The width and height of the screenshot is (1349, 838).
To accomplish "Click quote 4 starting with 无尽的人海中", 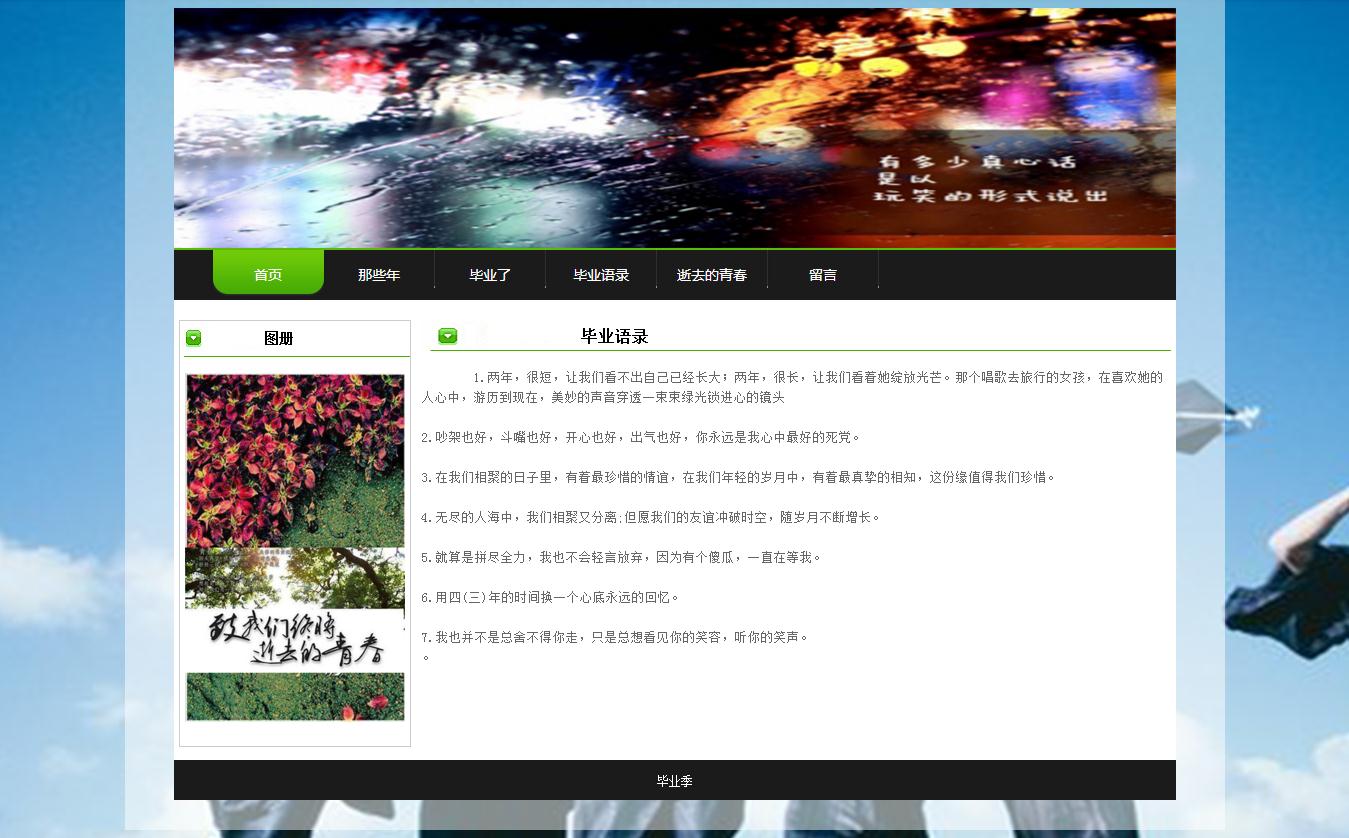I will (x=651, y=517).
